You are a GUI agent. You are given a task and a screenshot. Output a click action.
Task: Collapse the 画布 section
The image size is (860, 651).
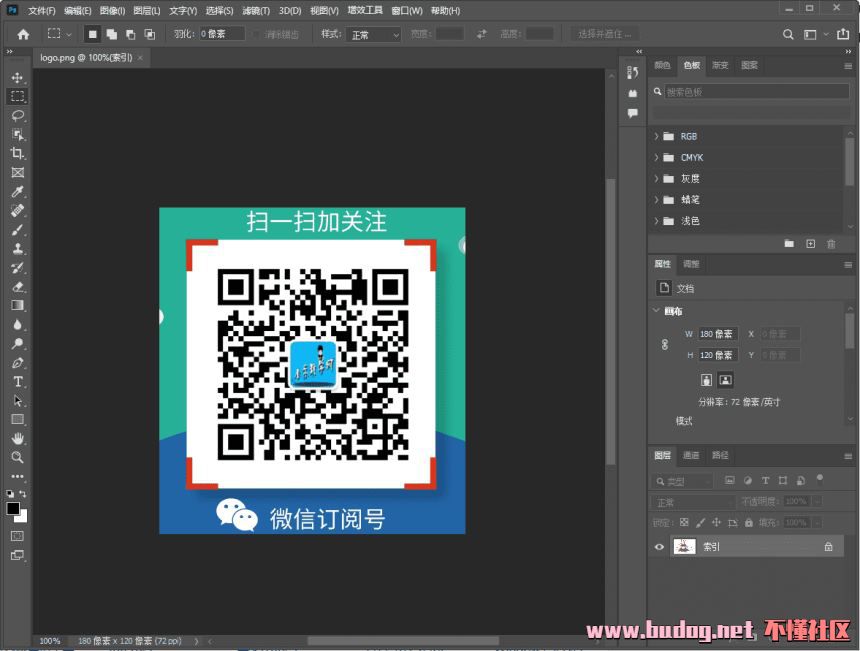[x=656, y=310]
